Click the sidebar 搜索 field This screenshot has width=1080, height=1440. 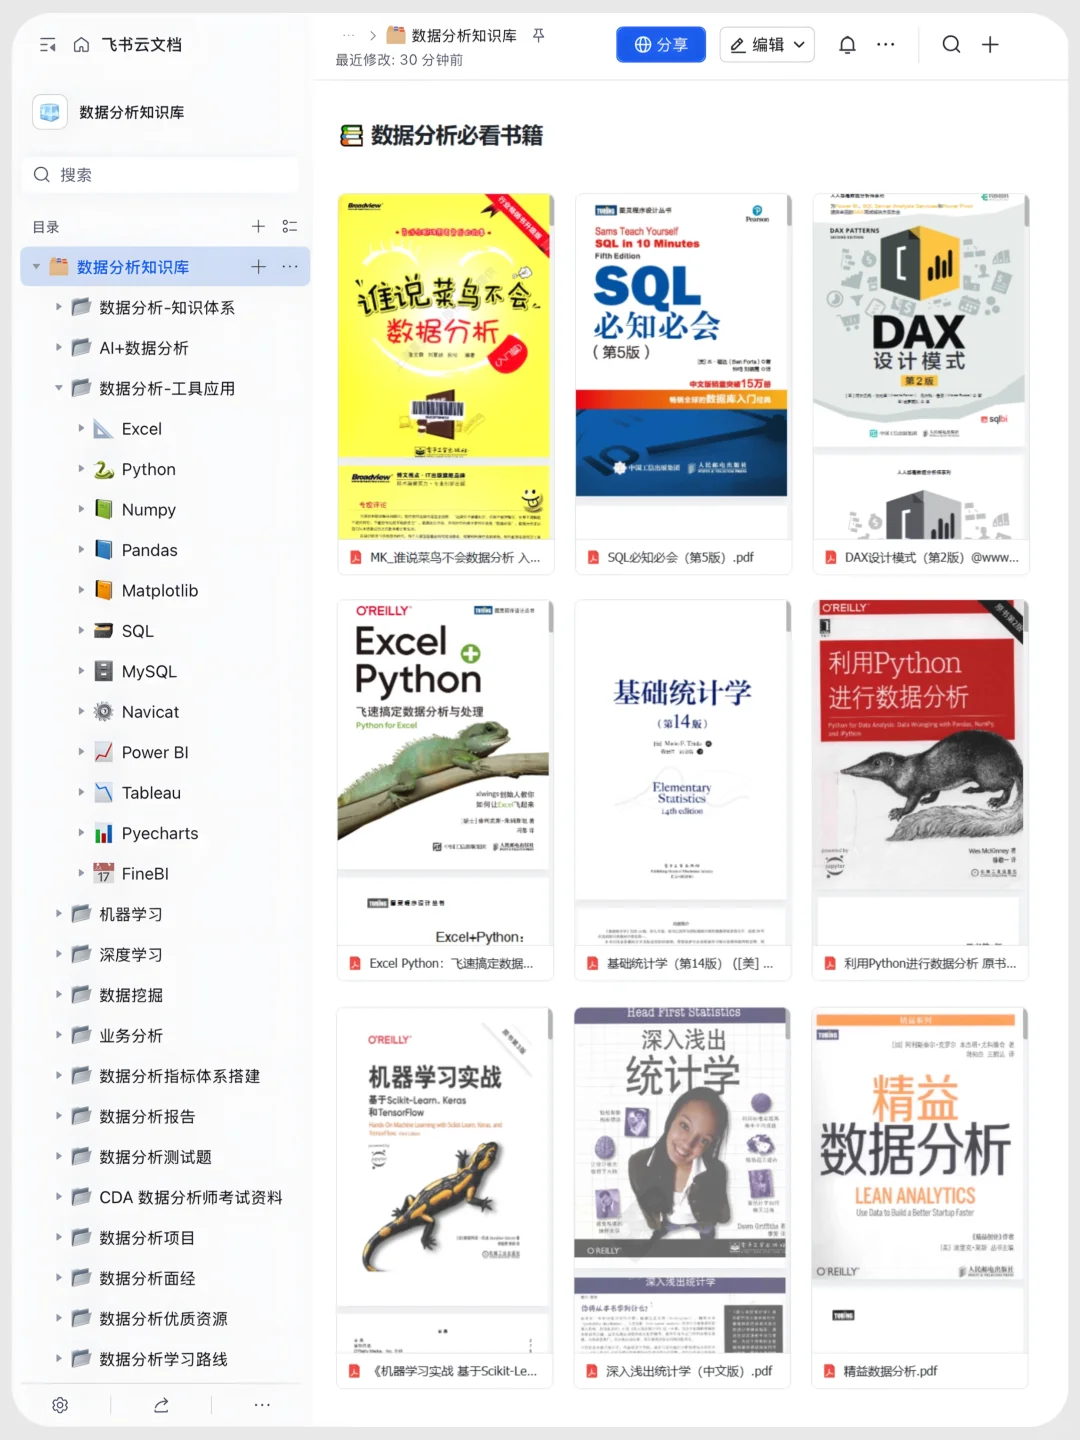point(161,175)
